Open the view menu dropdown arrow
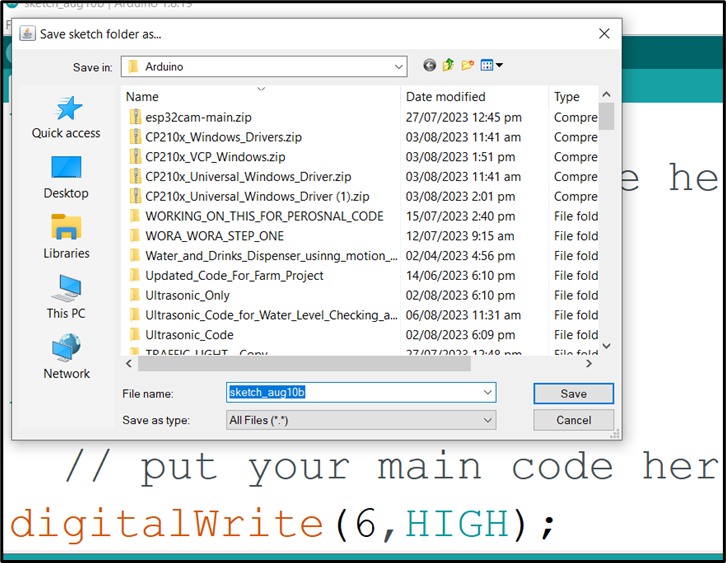This screenshot has height=563, width=726. pyautogui.click(x=500, y=65)
